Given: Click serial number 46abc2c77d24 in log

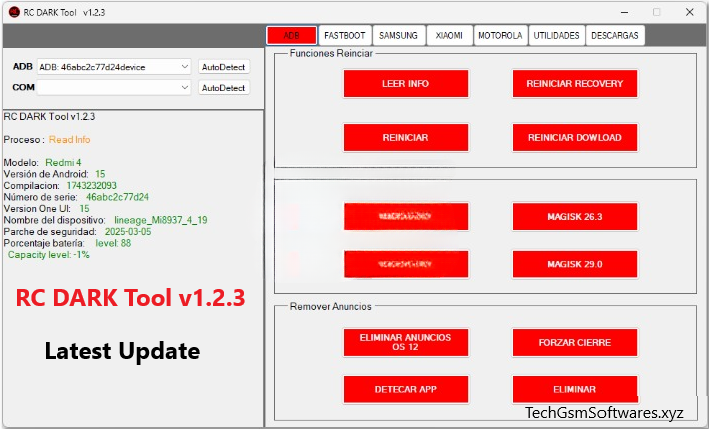Looking at the screenshot, I should tap(117, 197).
